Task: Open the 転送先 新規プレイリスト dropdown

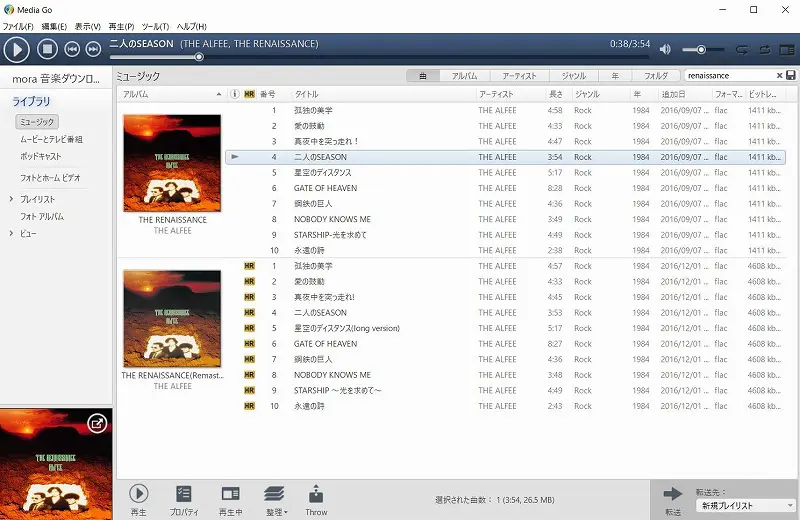Action: (x=746, y=506)
